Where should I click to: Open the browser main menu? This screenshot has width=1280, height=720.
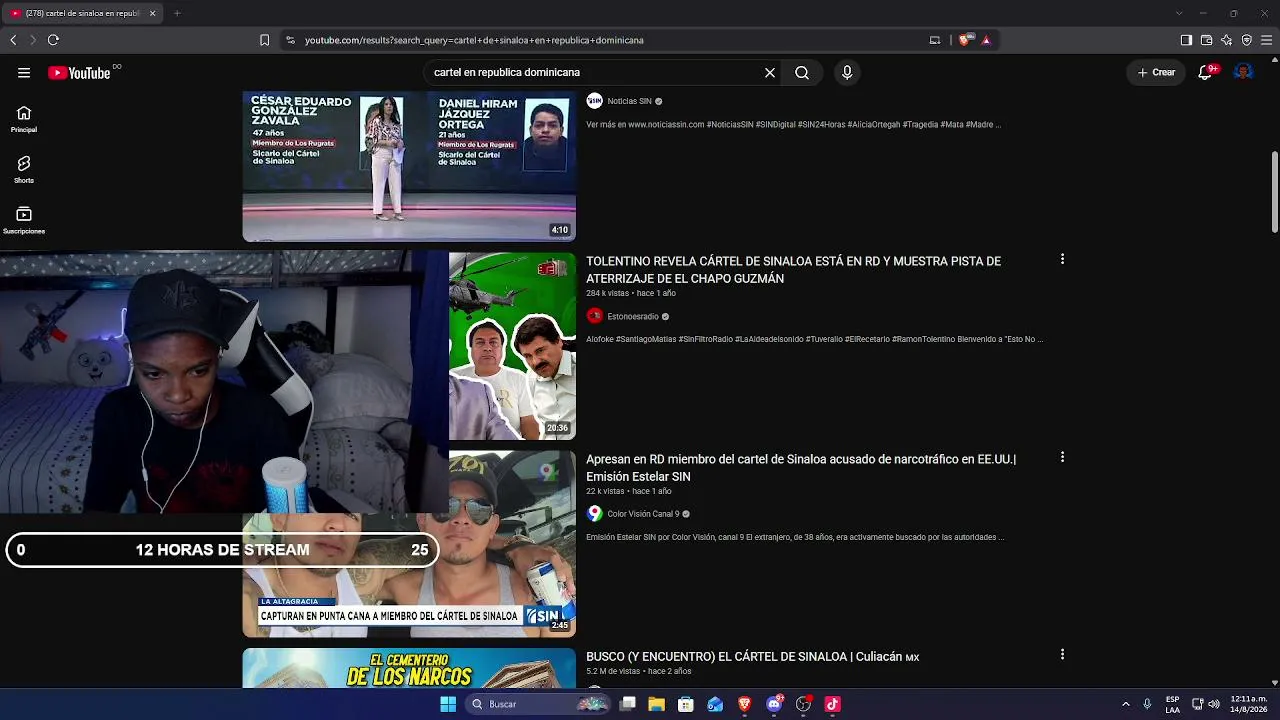coord(1266,40)
